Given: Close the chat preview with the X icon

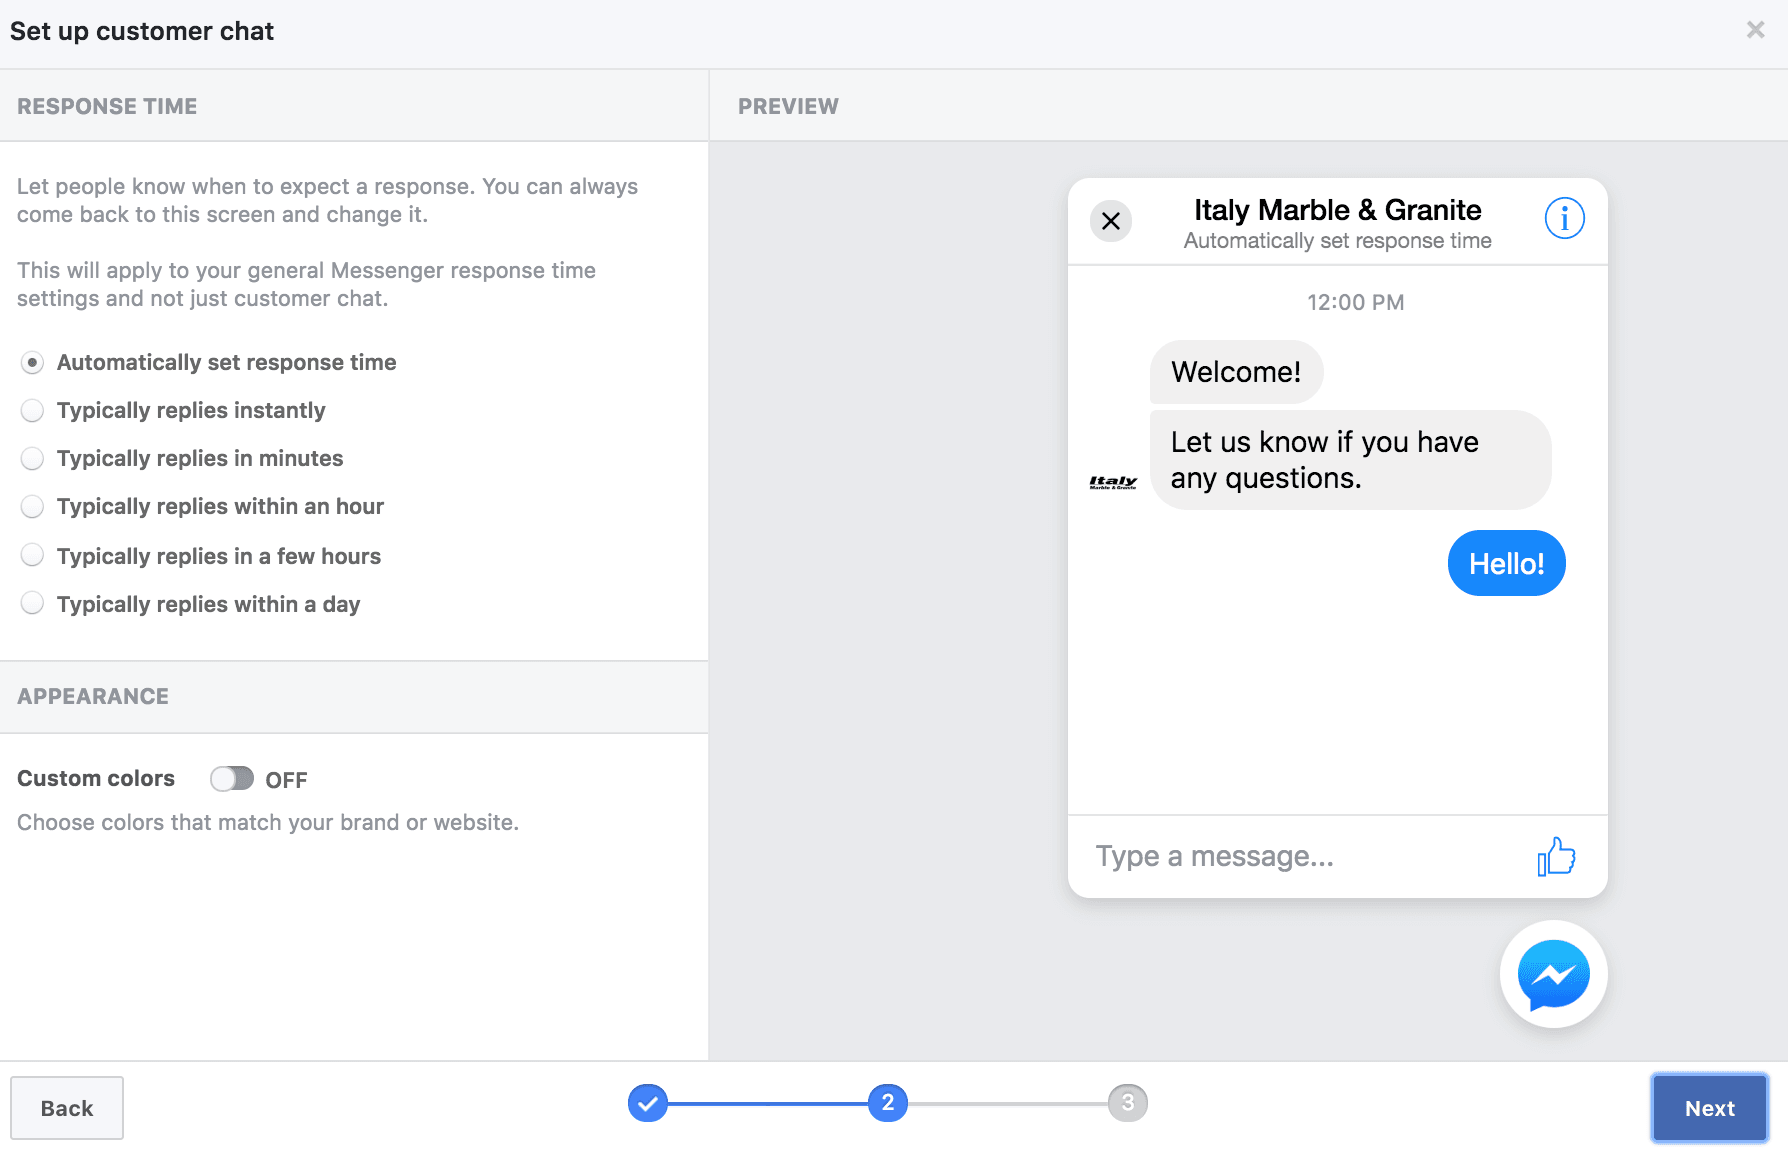Looking at the screenshot, I should [1111, 221].
